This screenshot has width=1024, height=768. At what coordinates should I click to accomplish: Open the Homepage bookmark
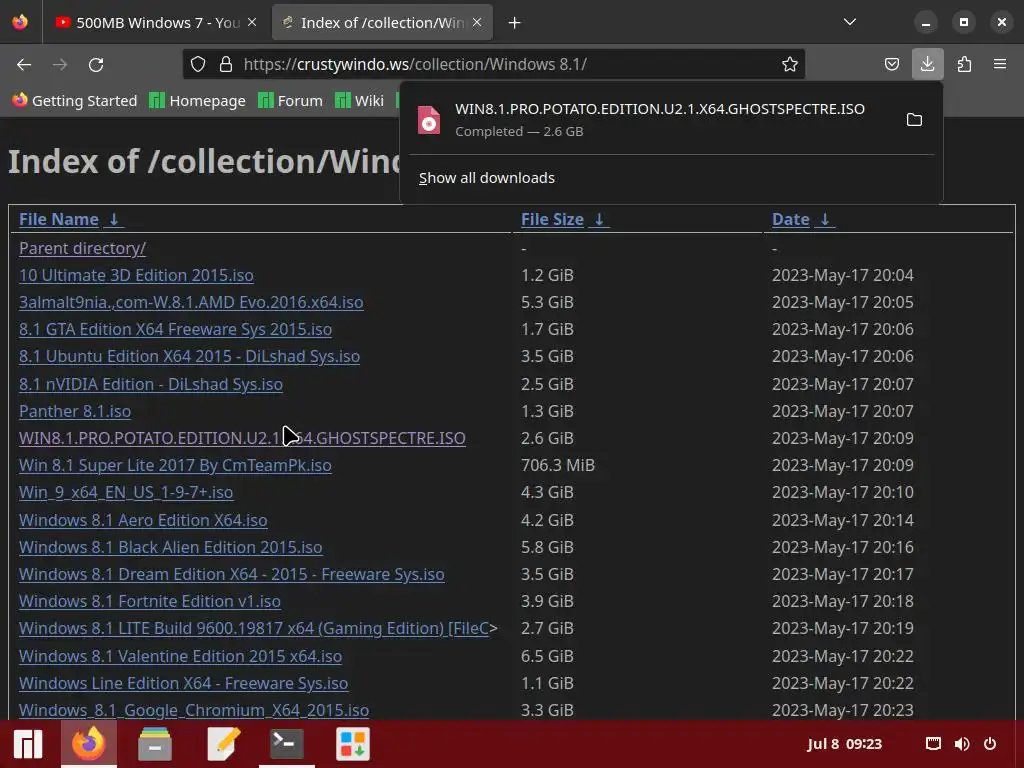click(x=197, y=101)
